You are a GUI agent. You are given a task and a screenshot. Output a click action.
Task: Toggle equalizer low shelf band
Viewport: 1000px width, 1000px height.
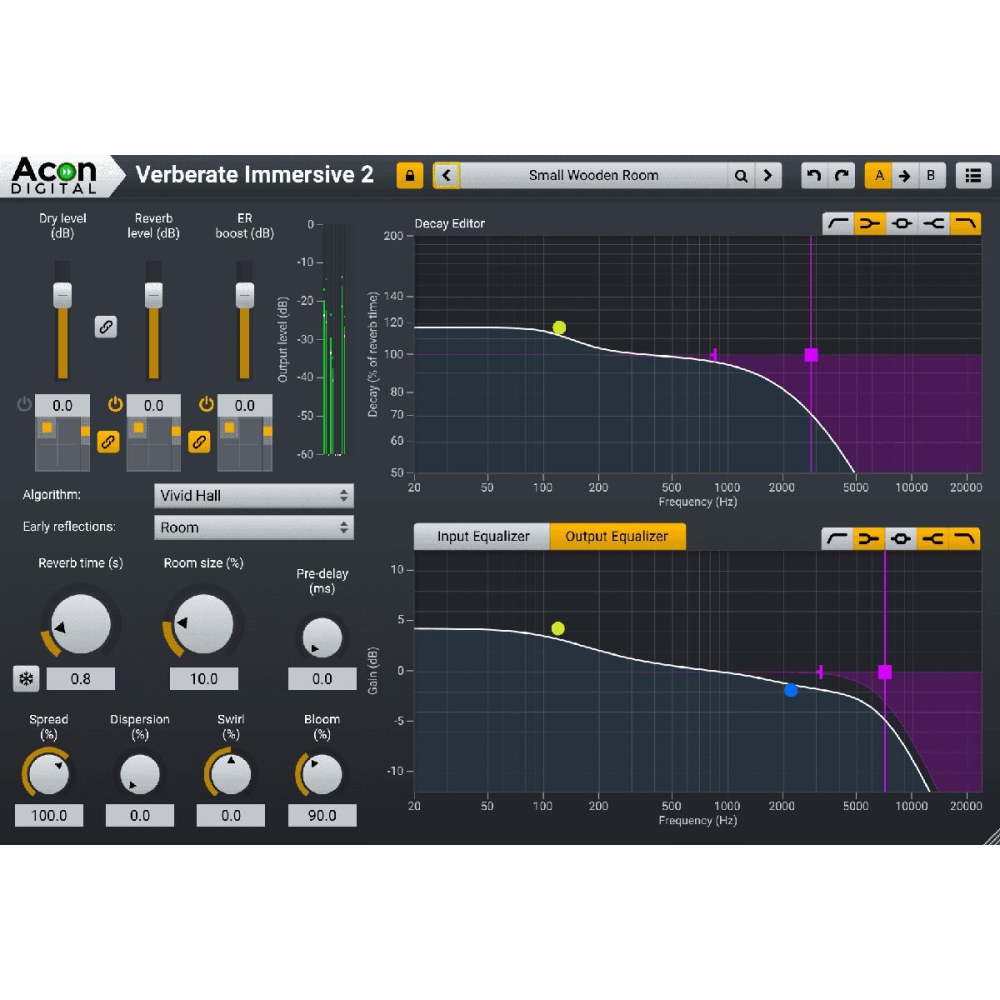[x=869, y=539]
